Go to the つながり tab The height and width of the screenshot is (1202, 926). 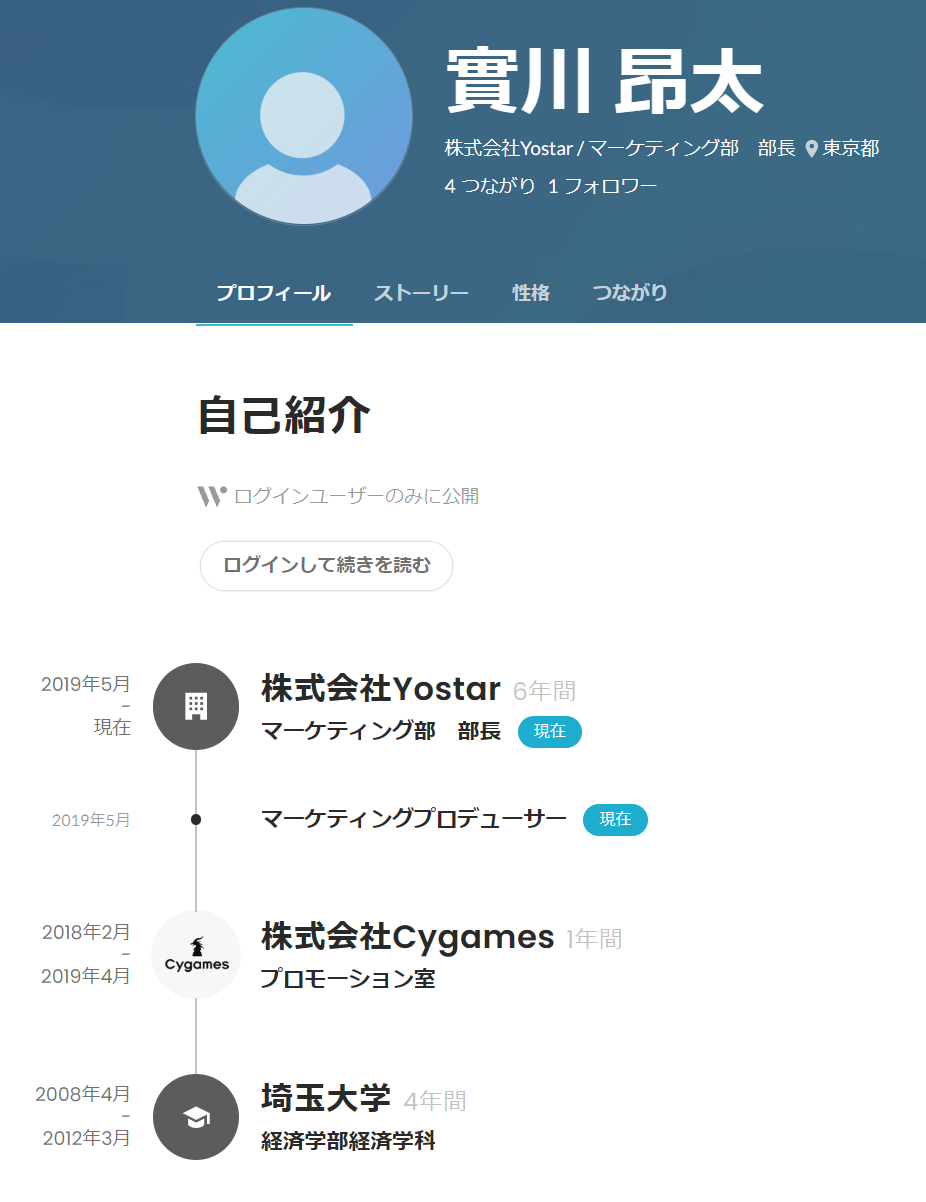tap(630, 293)
